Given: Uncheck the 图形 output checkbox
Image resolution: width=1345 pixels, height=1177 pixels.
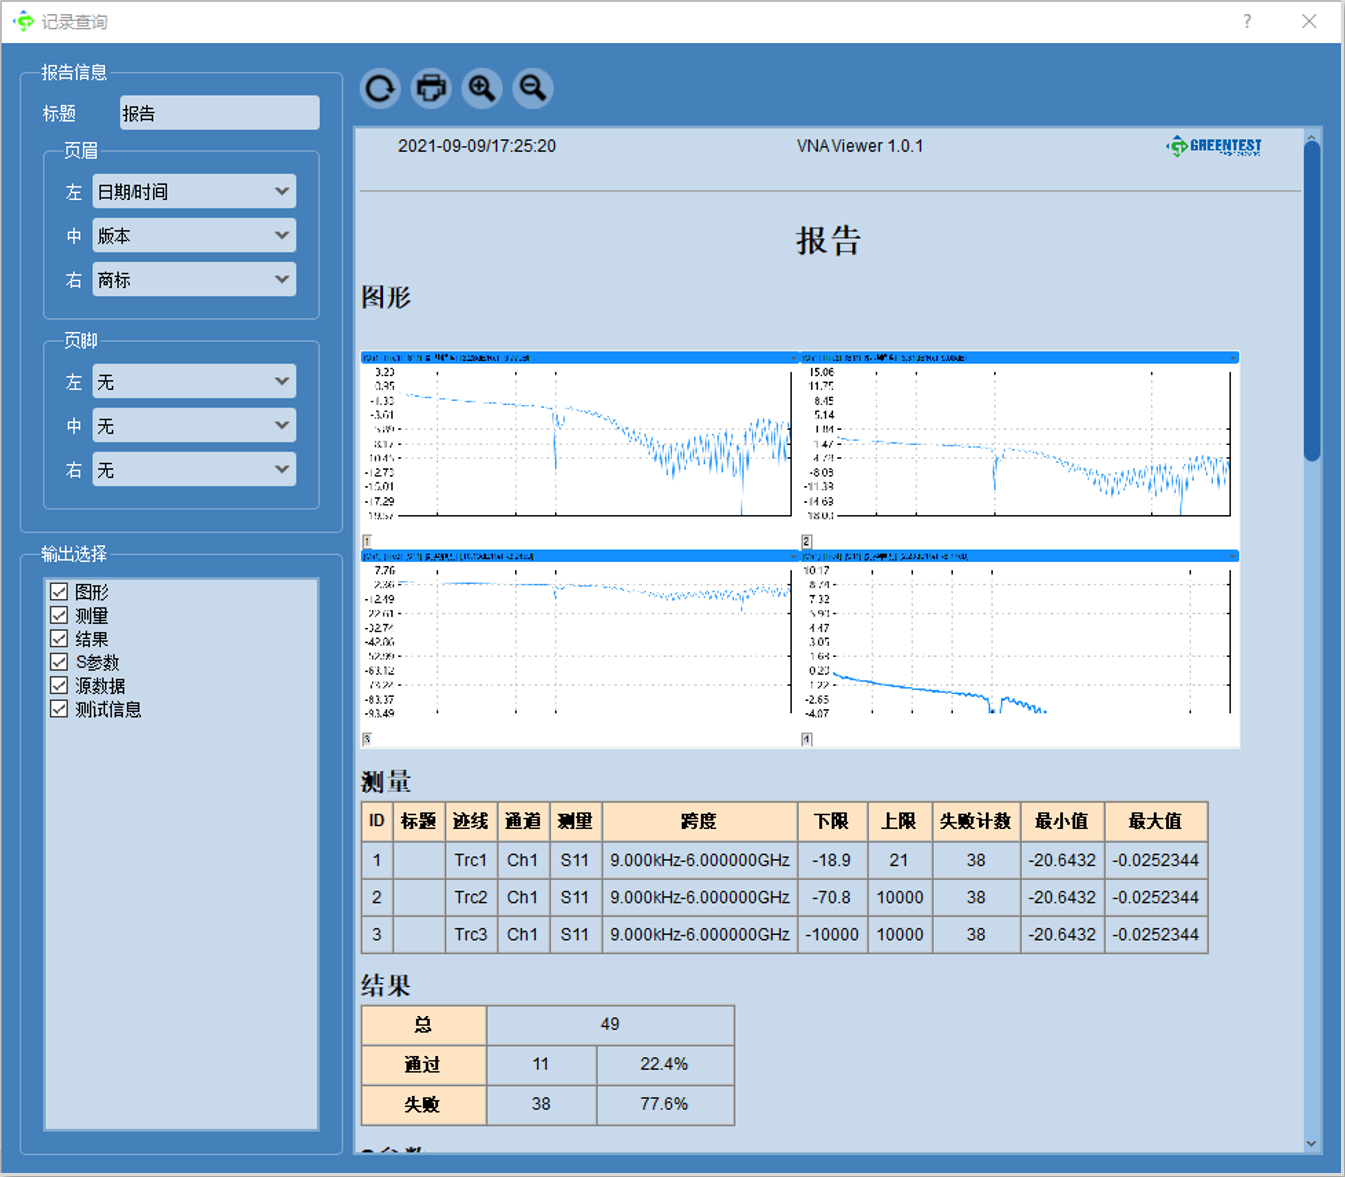Looking at the screenshot, I should (59, 592).
